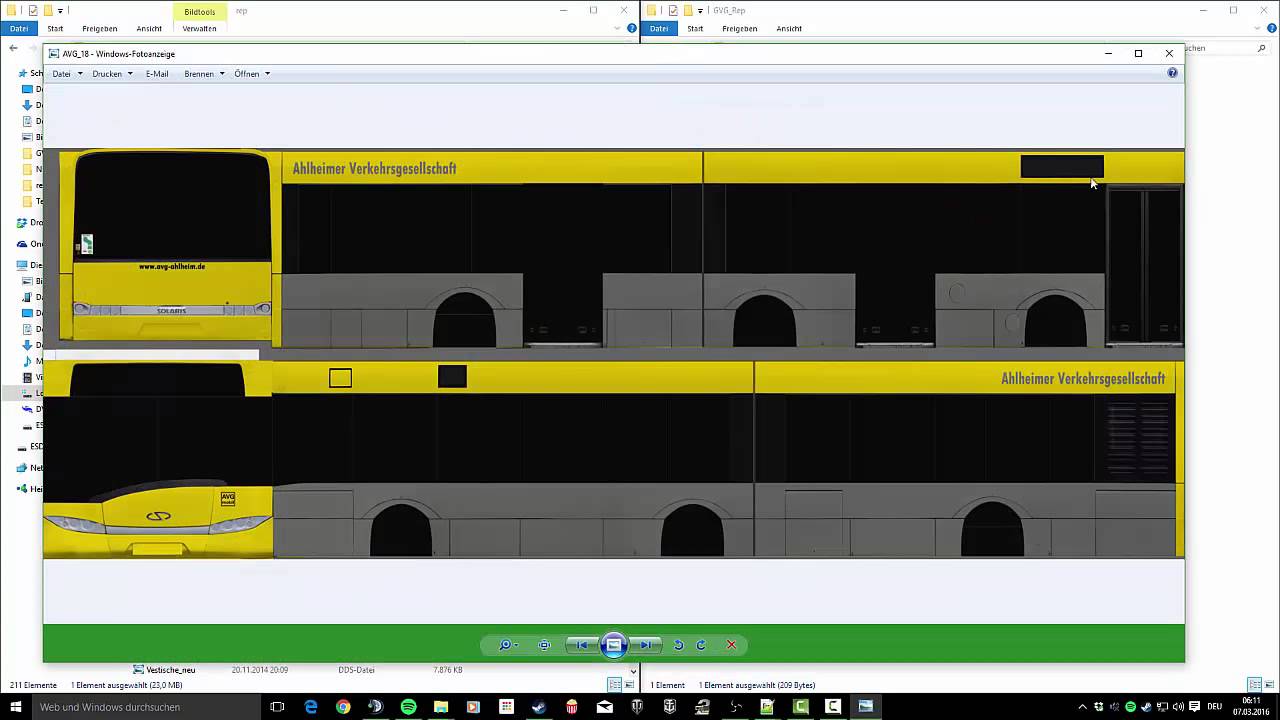Switch GVG_Rep window to details view
This screenshot has height=720, width=1280.
(x=1254, y=685)
